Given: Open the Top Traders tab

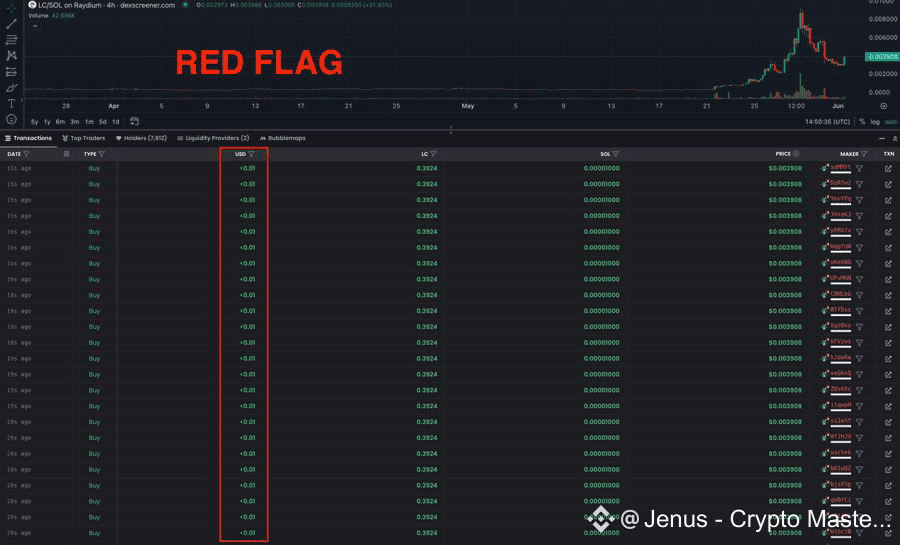Looking at the screenshot, I should (x=84, y=138).
